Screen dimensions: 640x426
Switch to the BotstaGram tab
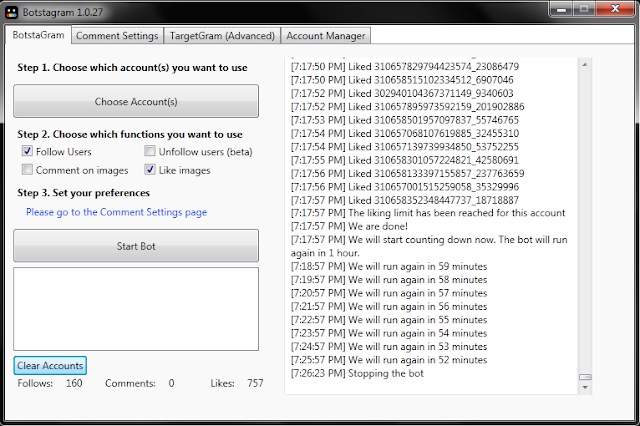click(x=38, y=35)
